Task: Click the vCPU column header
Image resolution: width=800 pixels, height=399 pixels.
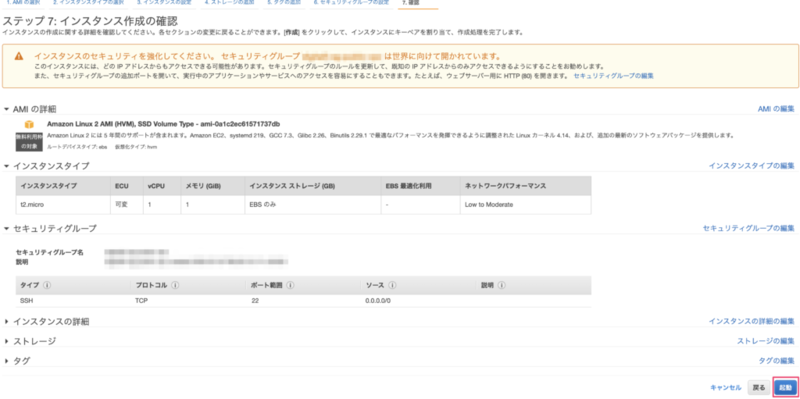Action: point(162,186)
